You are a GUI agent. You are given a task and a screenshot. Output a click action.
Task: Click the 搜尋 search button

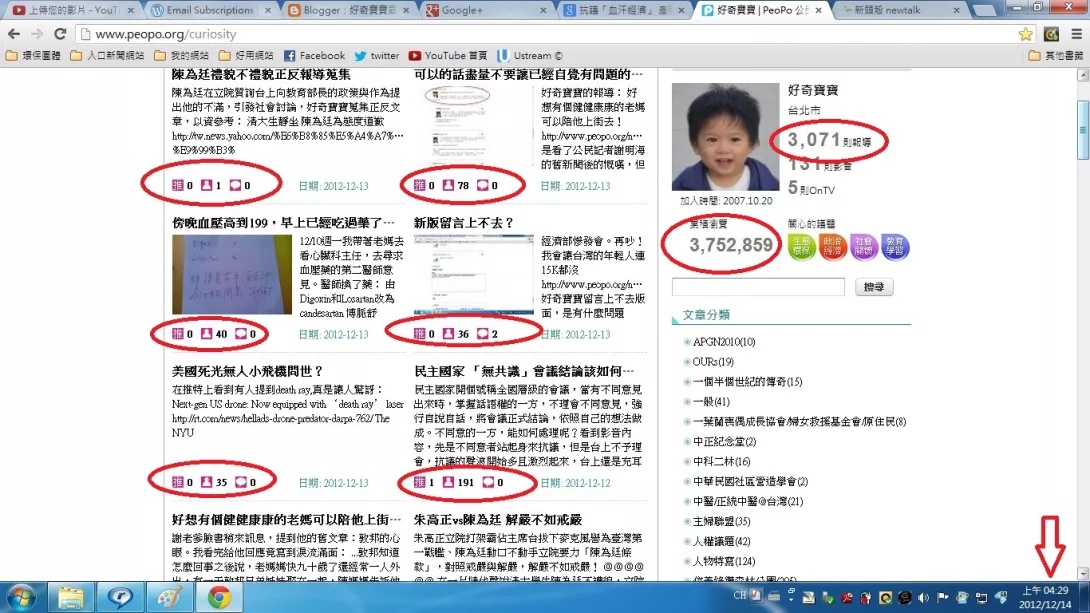click(x=874, y=286)
